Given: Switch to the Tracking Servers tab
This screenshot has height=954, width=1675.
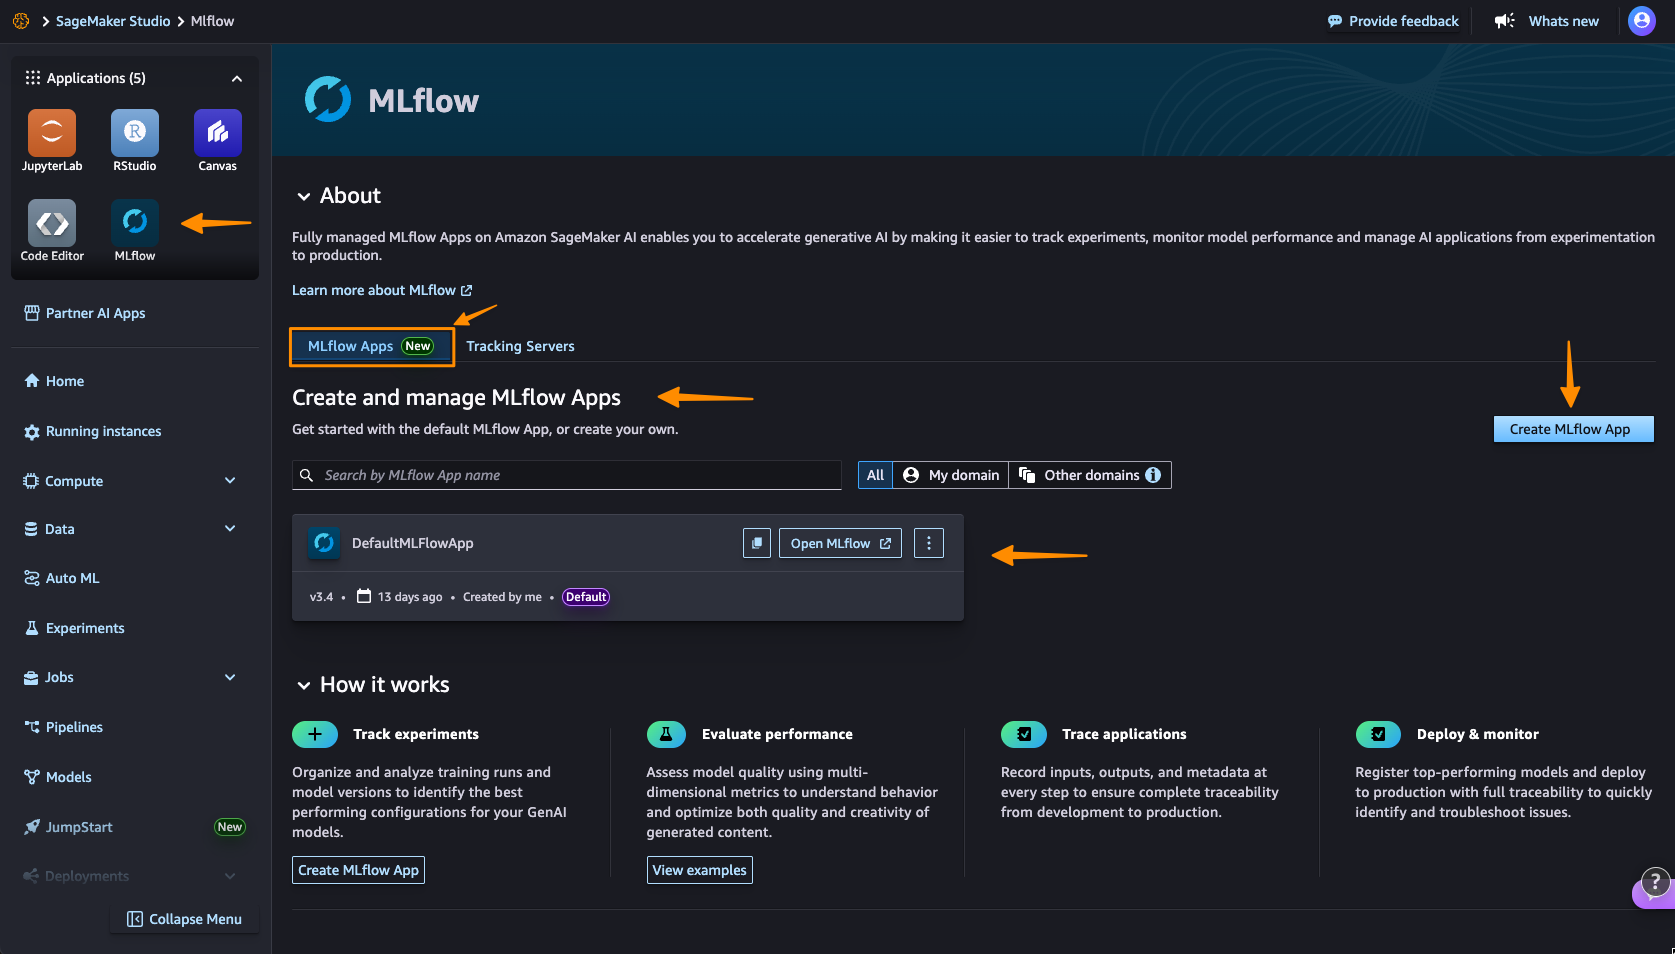Looking at the screenshot, I should click(520, 346).
